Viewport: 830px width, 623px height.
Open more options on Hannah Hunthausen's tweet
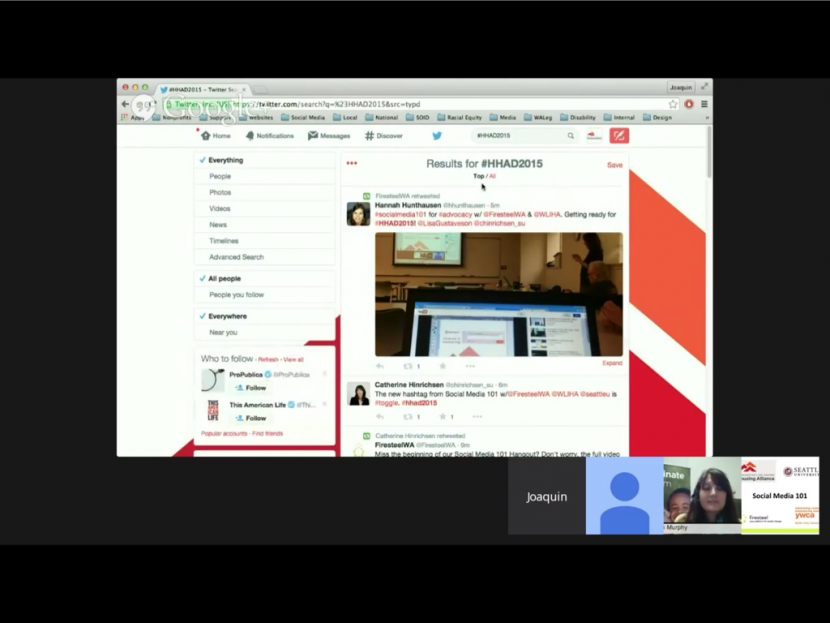coord(470,366)
